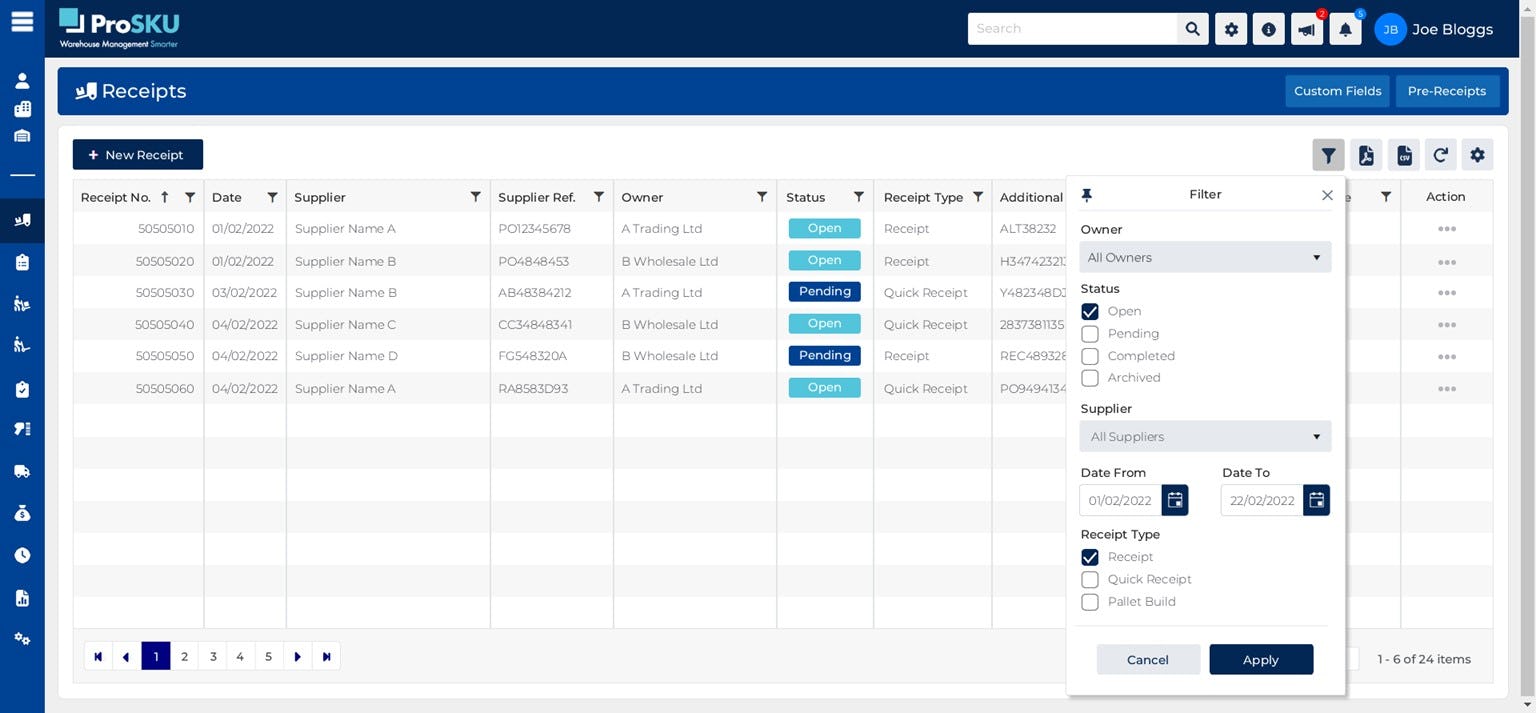1536x713 pixels.
Task: Export the receipts to CSV
Action: pos(1403,154)
